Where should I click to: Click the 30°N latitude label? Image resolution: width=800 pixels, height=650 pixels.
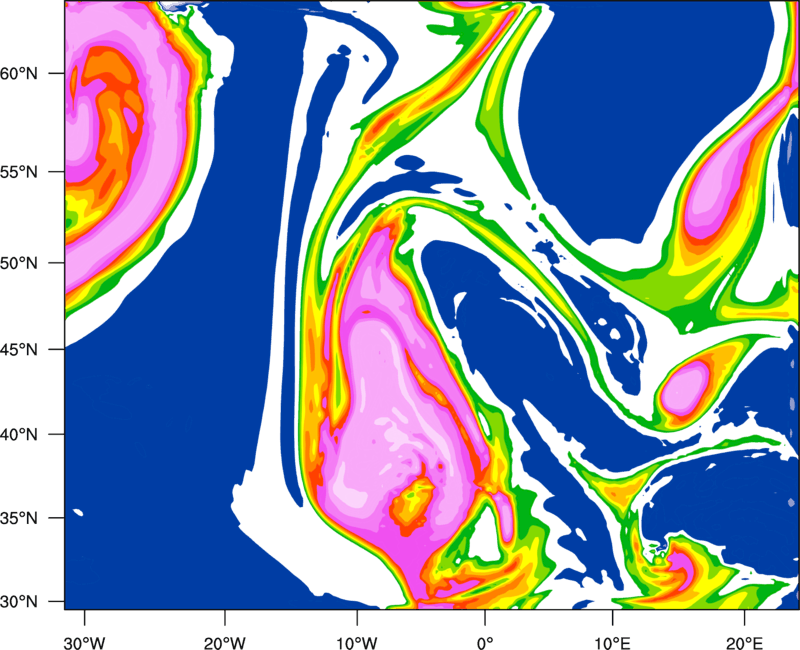[x=19, y=602]
